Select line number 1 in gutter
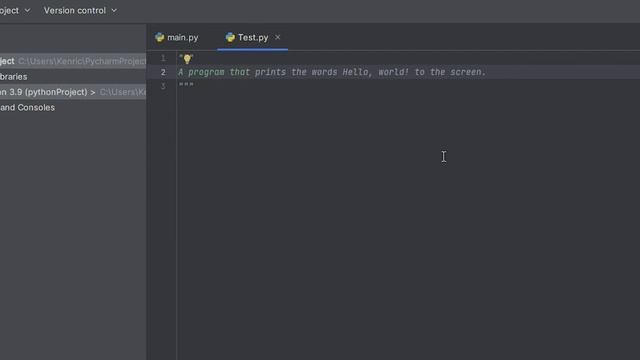The image size is (640, 360). (163, 58)
